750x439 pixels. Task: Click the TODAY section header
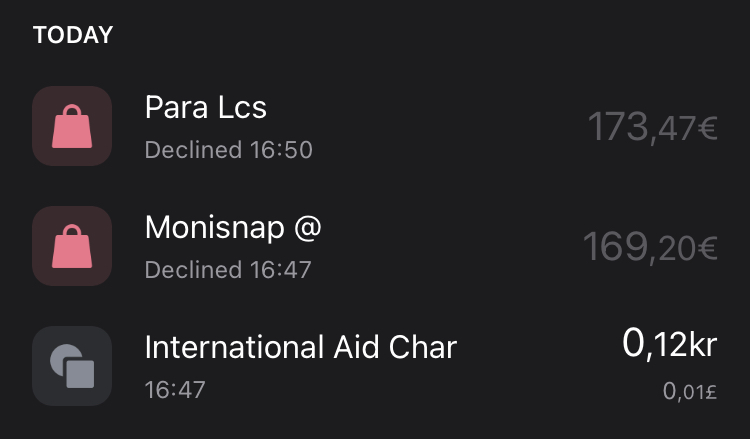(73, 35)
